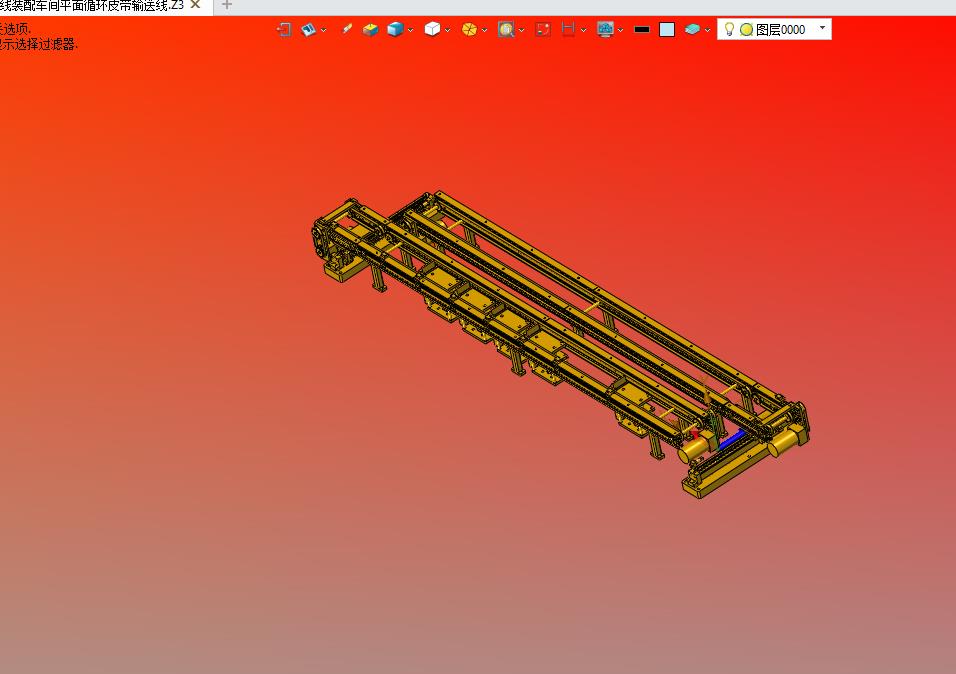Open the white cube dropdown arrow
Screen dimensions: 956x674
click(x=448, y=30)
